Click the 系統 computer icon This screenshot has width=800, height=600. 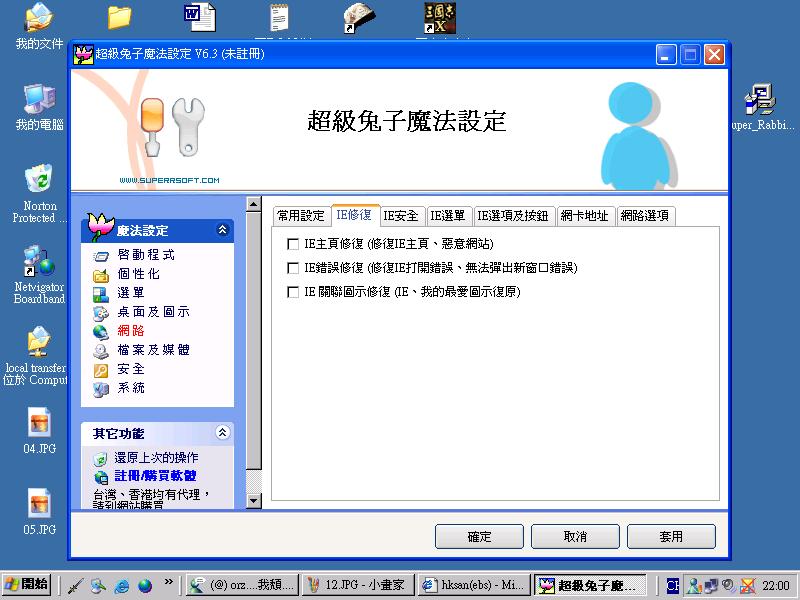[x=101, y=389]
